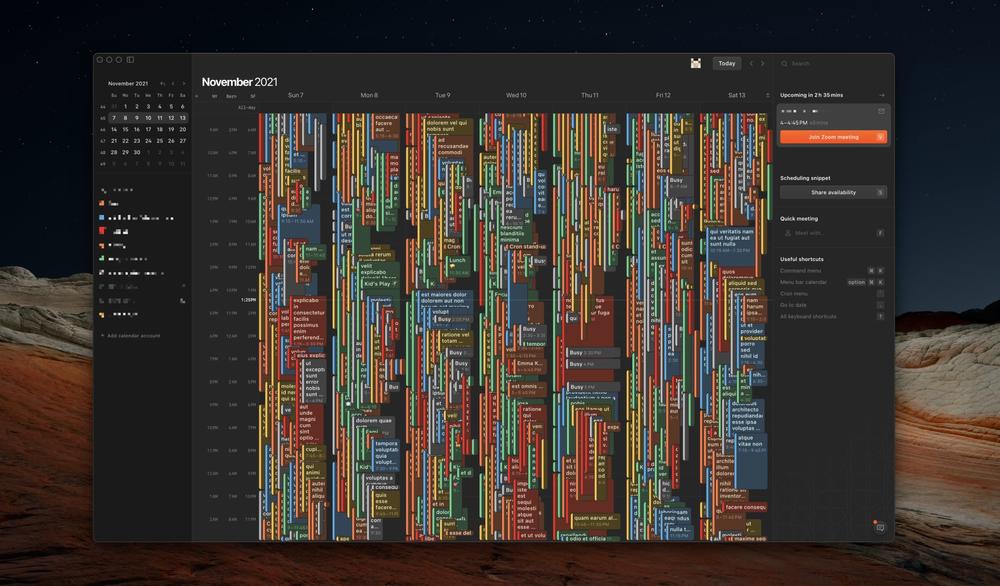
Task: Open the feedback chat icon at bottom right
Action: pos(880,527)
